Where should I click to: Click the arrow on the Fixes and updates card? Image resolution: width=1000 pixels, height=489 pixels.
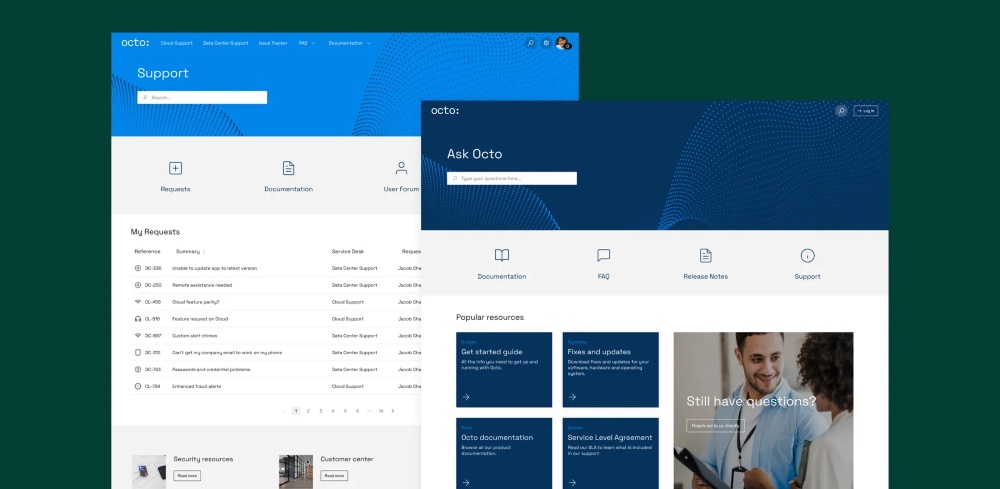coord(573,397)
